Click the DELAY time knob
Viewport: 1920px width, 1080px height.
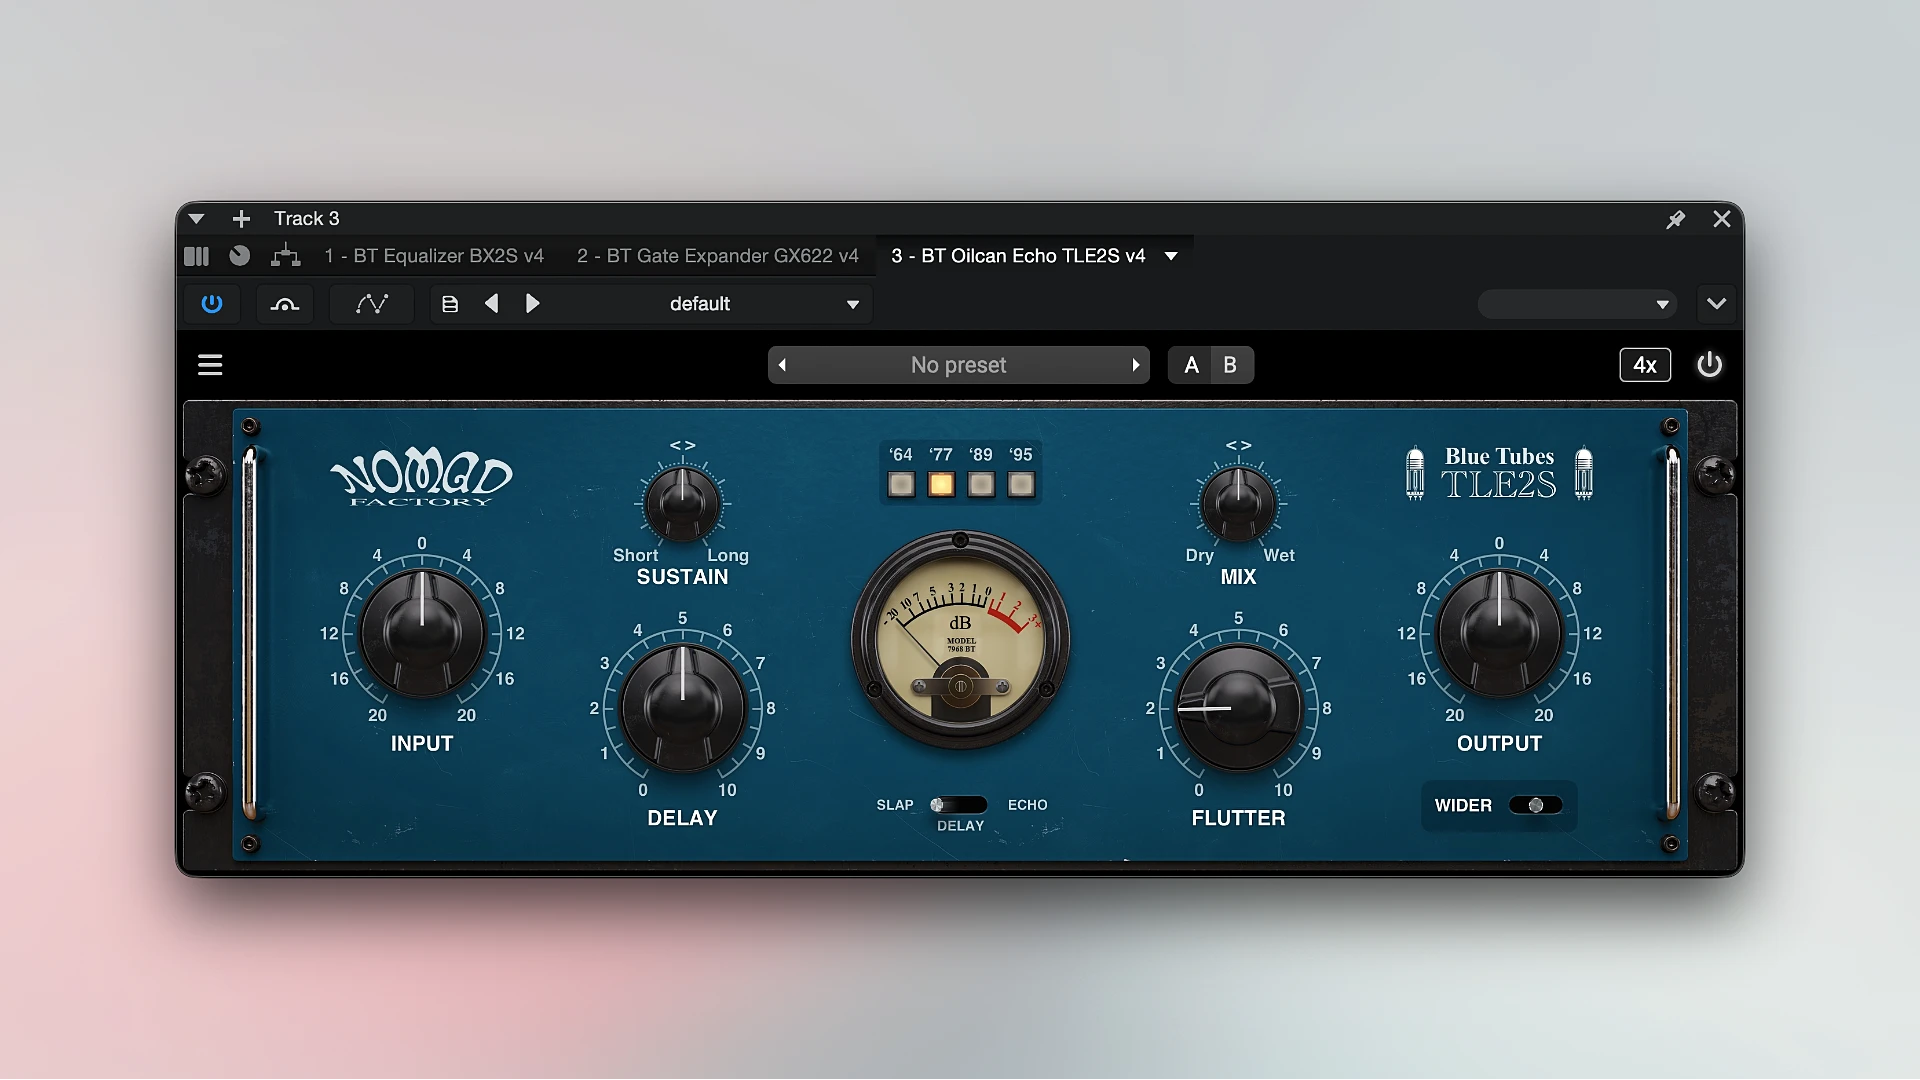[682, 708]
